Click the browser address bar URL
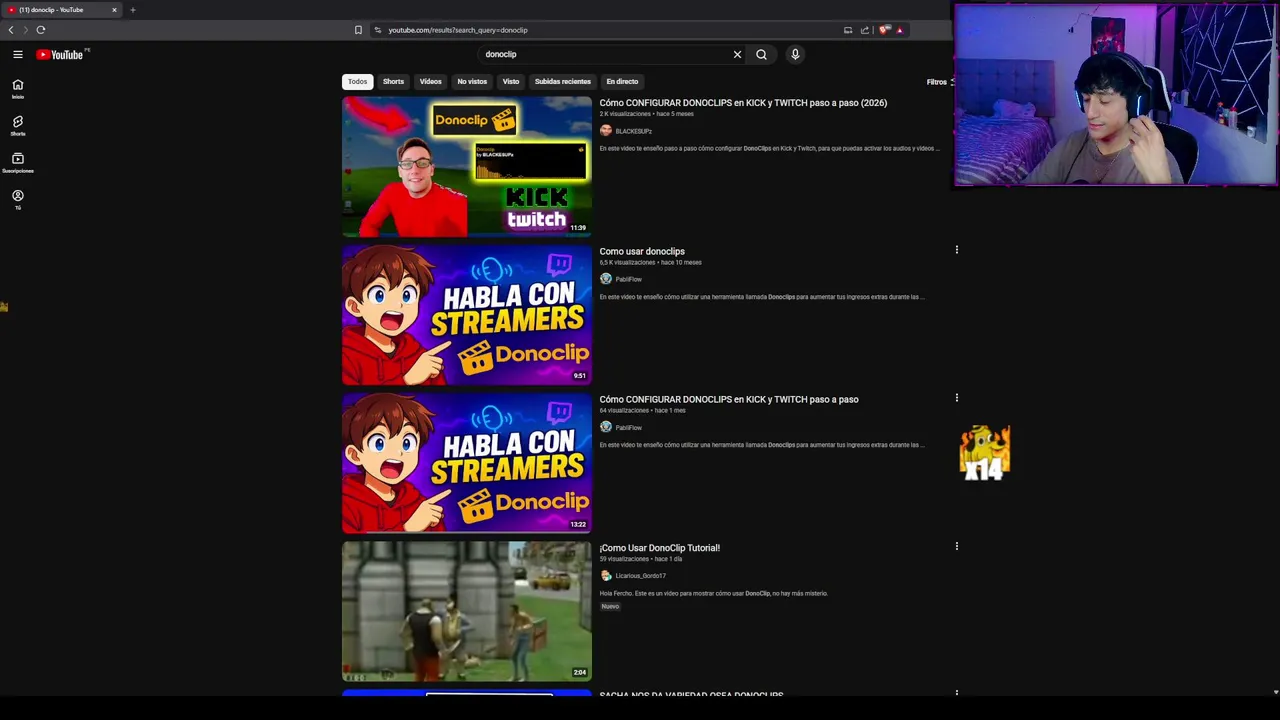The height and width of the screenshot is (720, 1280). (x=458, y=30)
